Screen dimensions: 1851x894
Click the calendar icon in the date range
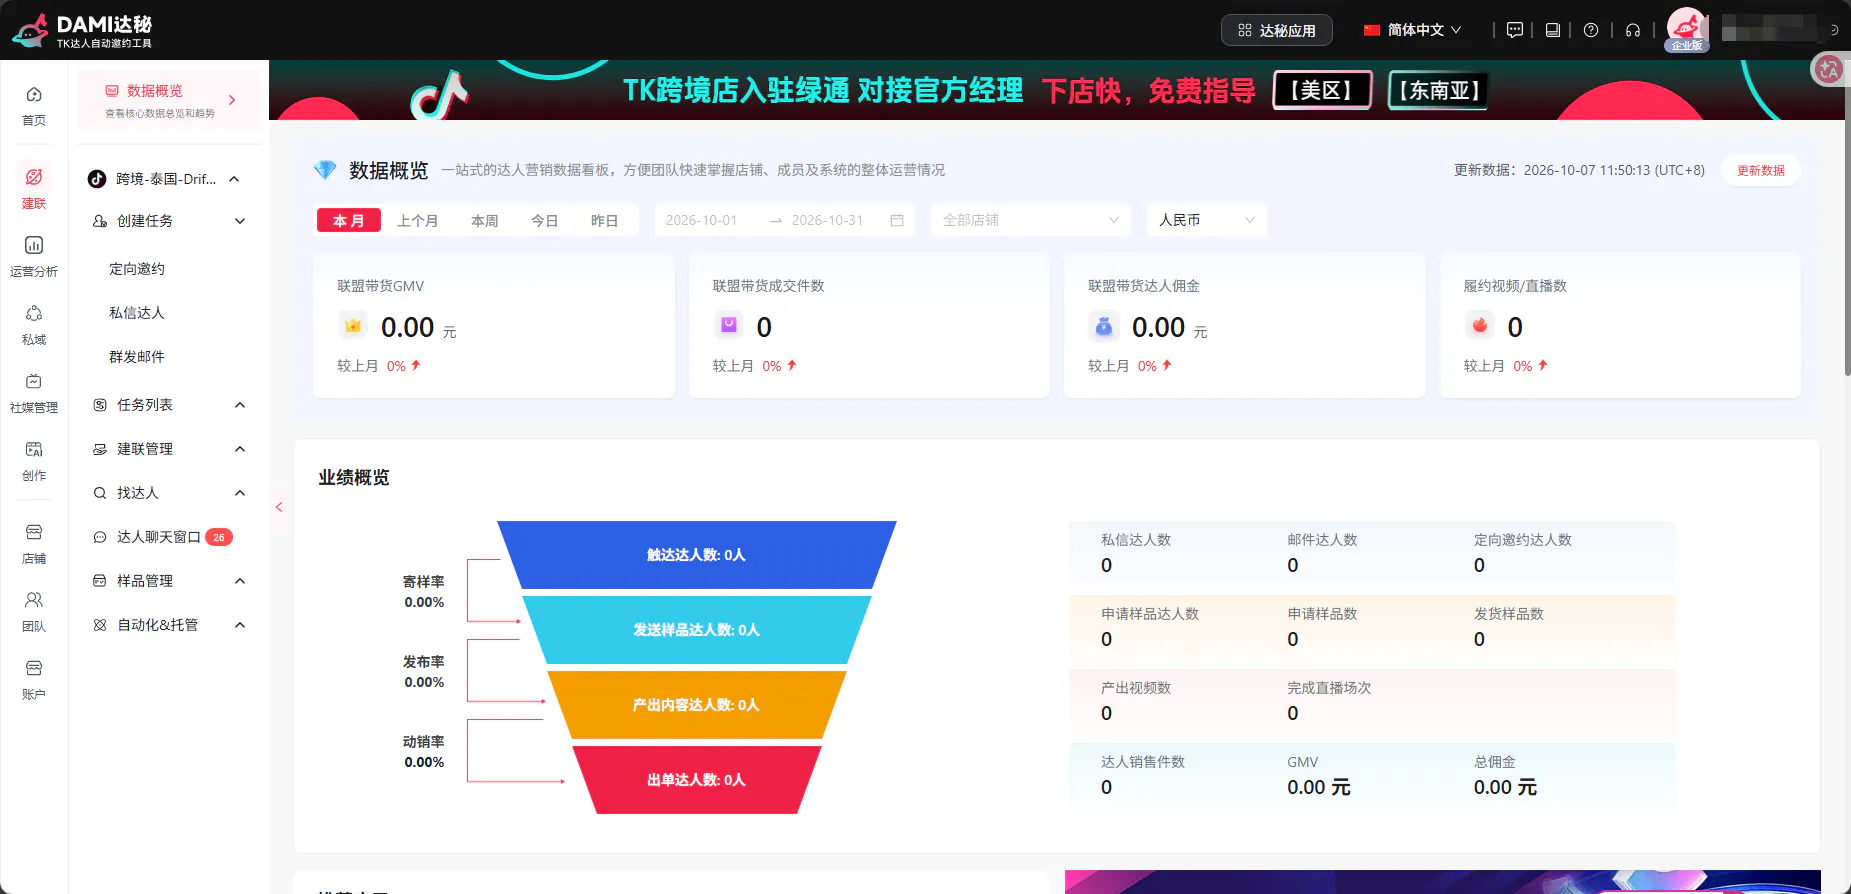pos(897,220)
